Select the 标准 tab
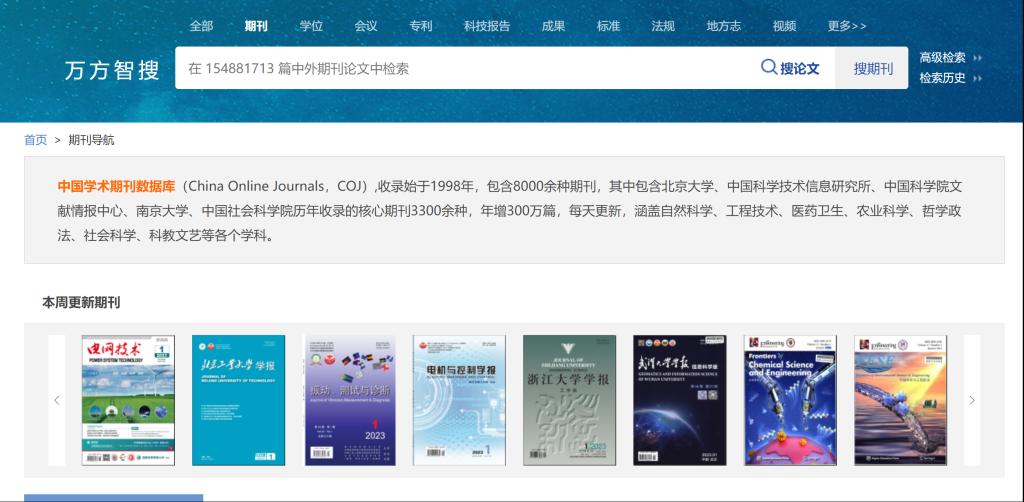The width and height of the screenshot is (1024, 502). 608,26
